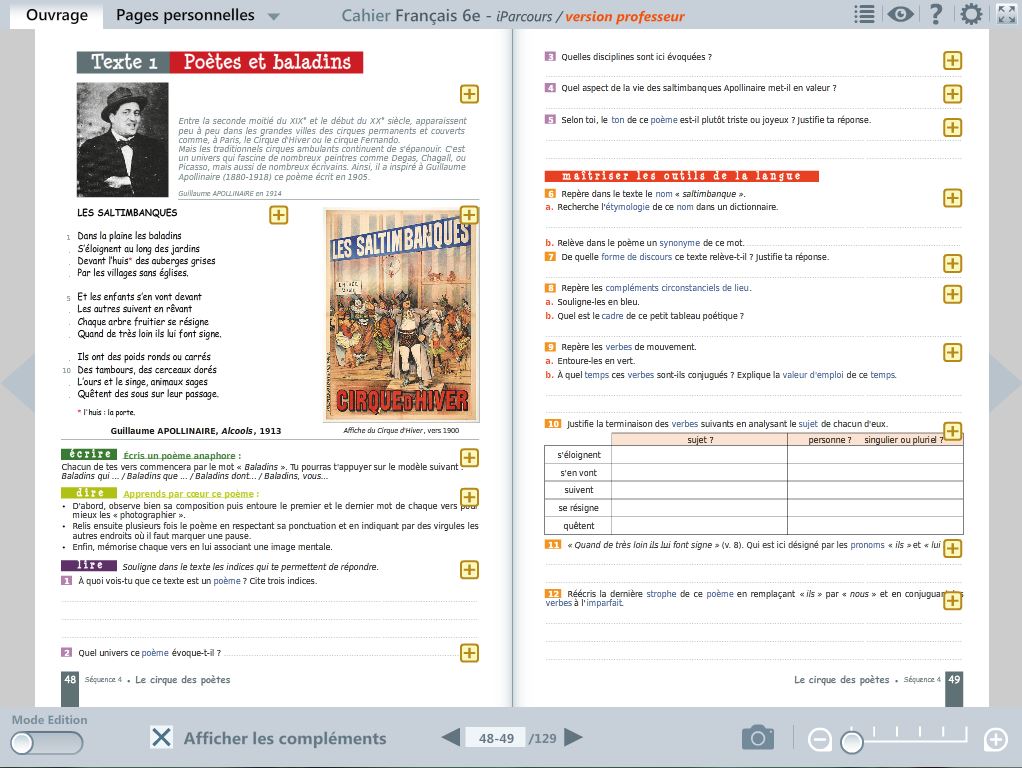Expand the plus box next to question 6
This screenshot has height=768, width=1022.
[953, 198]
